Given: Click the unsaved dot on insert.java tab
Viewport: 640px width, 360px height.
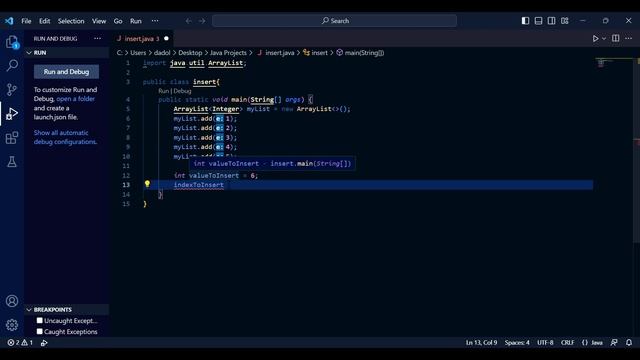Looking at the screenshot, I should click(166, 38).
